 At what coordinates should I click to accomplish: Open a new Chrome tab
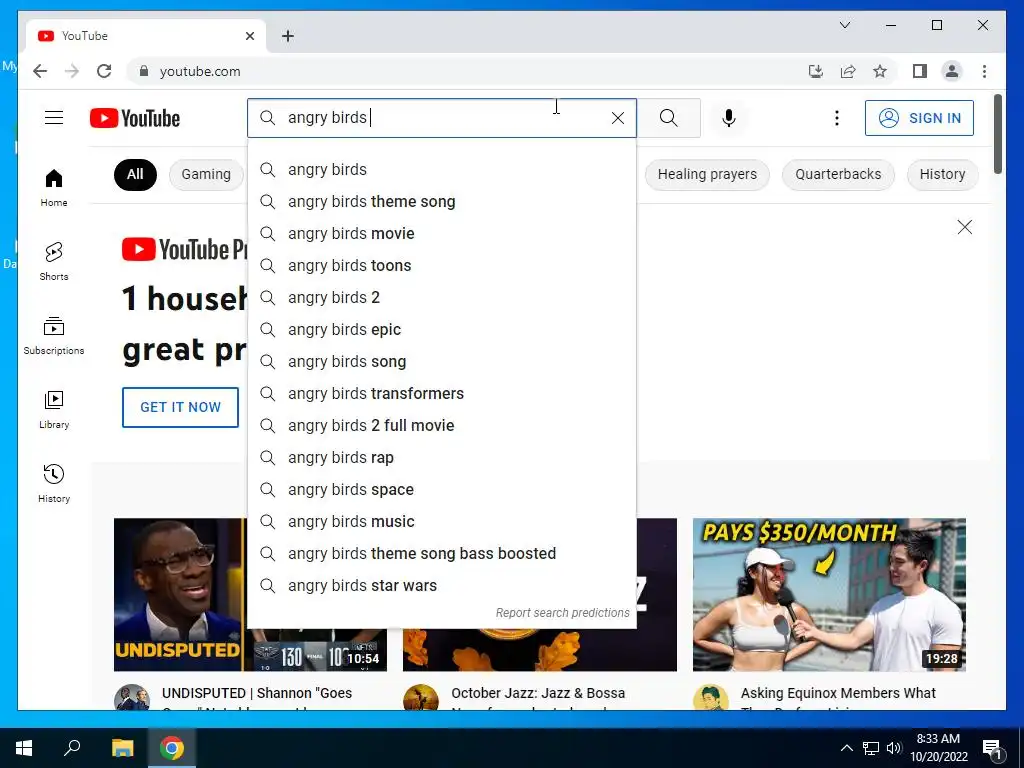[287, 36]
